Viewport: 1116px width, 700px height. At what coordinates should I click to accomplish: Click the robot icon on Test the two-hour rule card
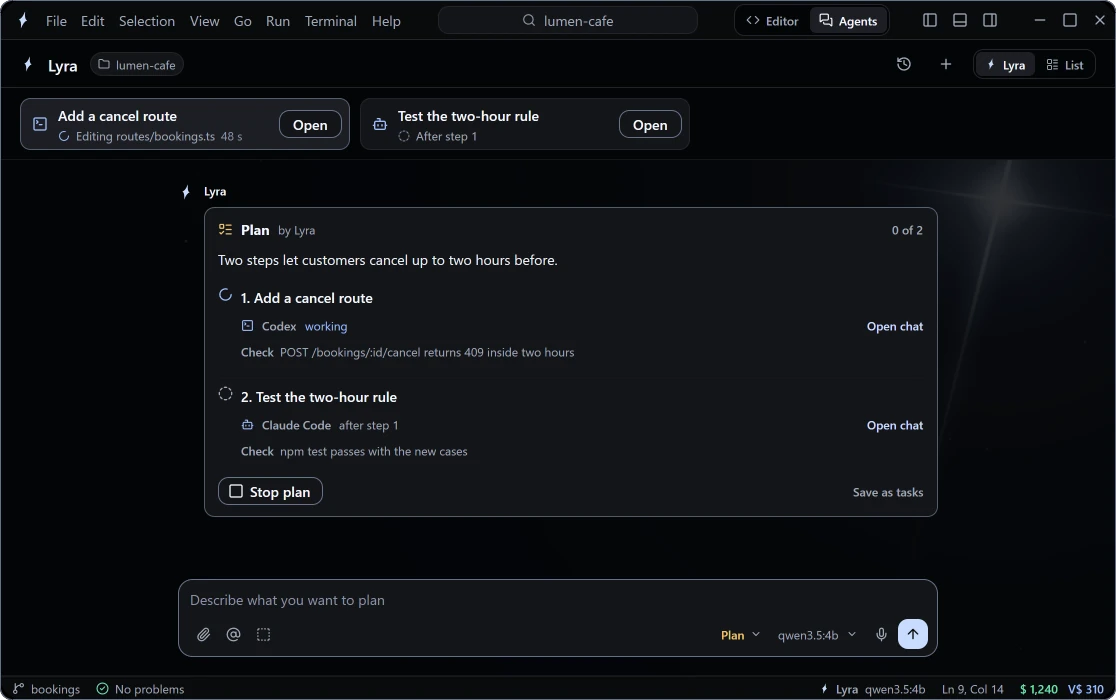[x=380, y=124]
